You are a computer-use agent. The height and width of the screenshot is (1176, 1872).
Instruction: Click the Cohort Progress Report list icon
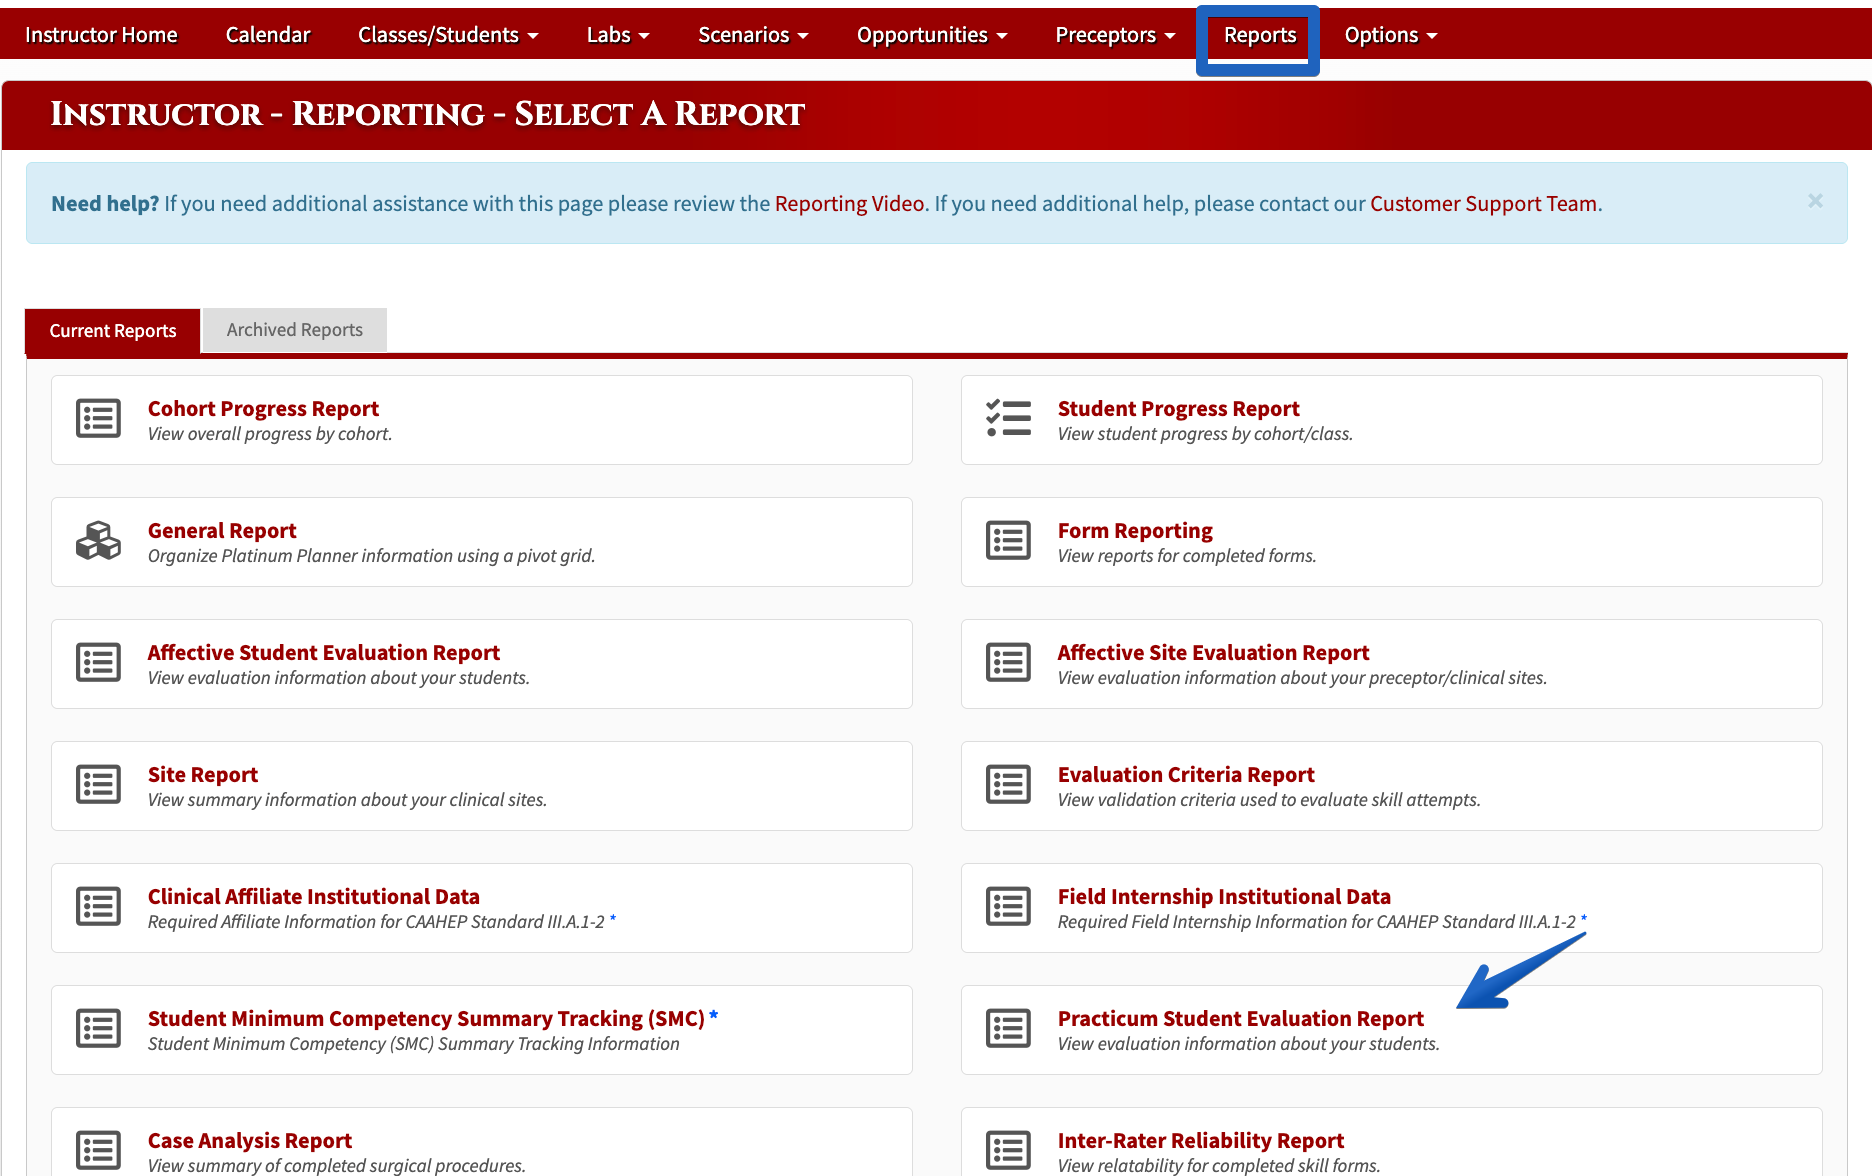pyautogui.click(x=98, y=418)
